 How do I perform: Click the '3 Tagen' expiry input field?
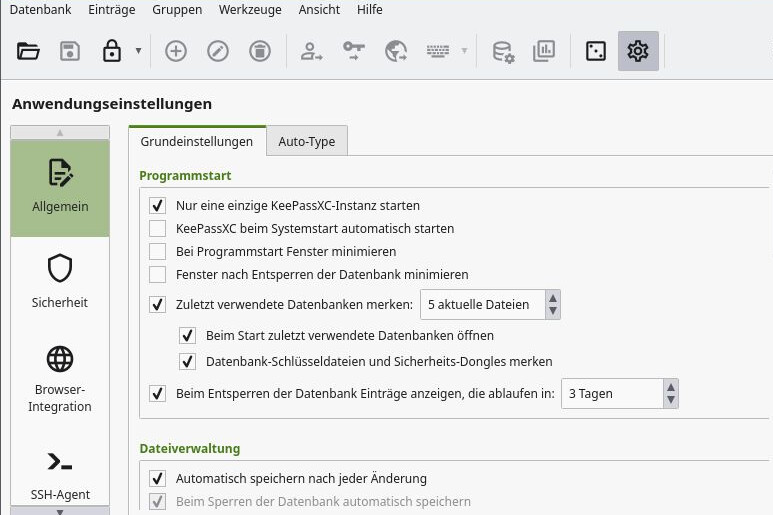(x=612, y=394)
